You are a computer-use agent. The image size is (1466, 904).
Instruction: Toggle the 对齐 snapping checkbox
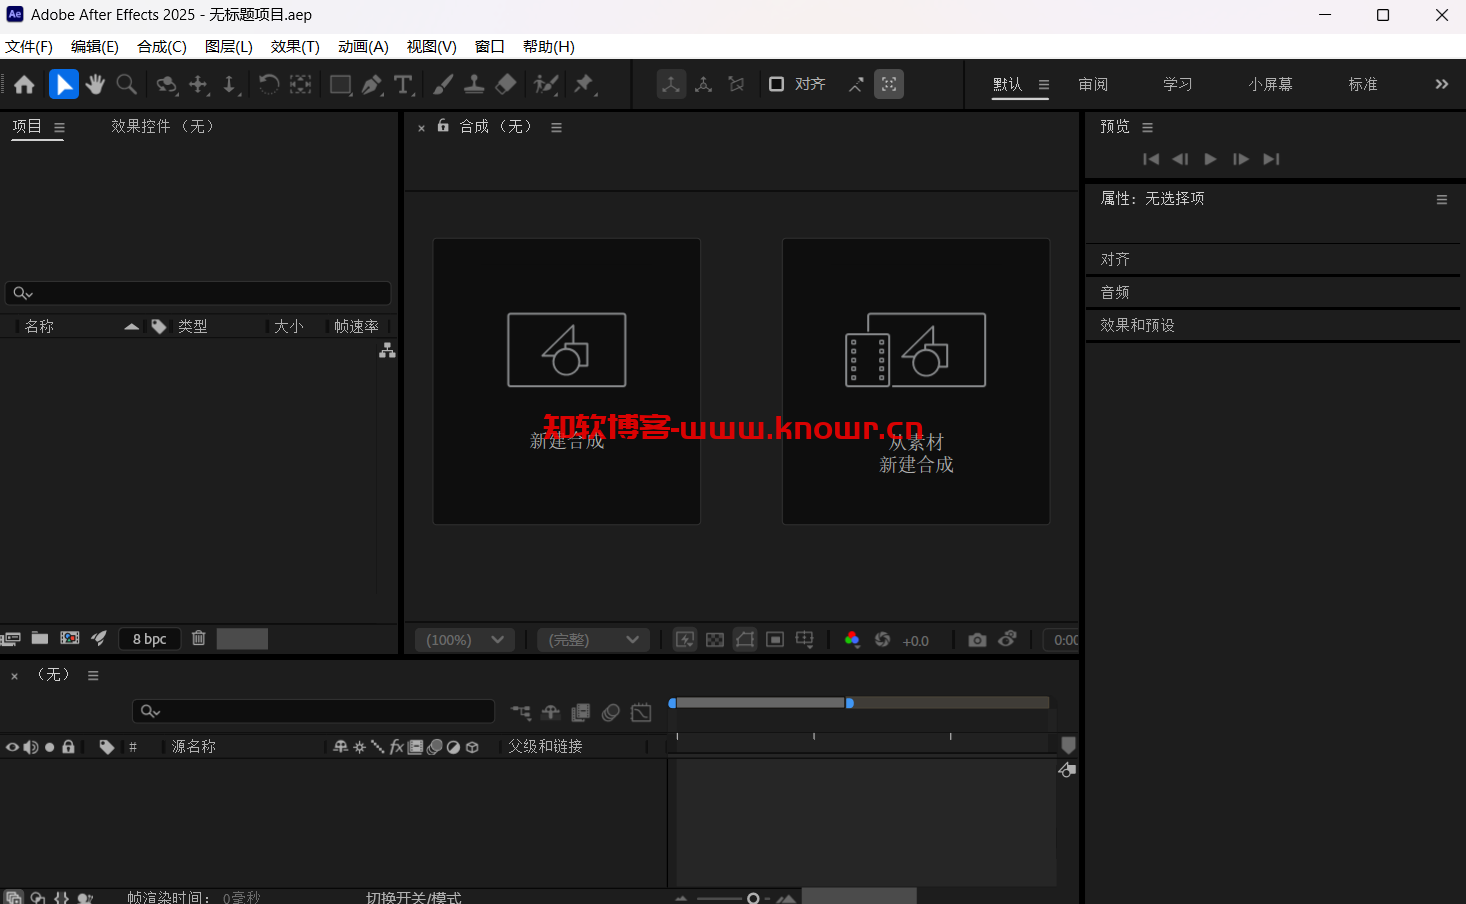776,84
